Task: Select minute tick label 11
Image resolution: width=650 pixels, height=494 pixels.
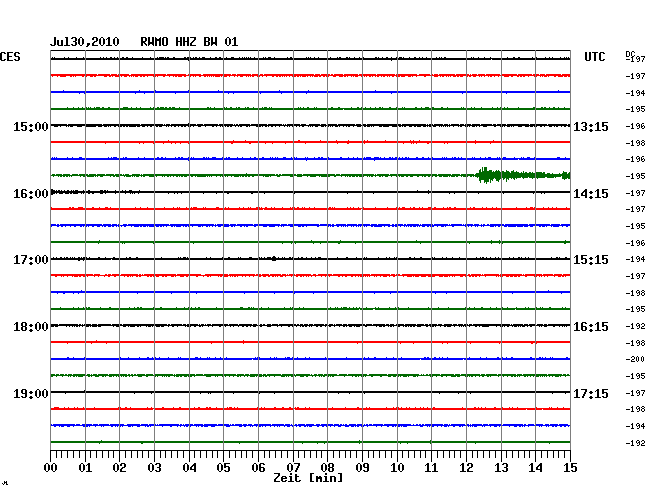Action: tap(431, 467)
